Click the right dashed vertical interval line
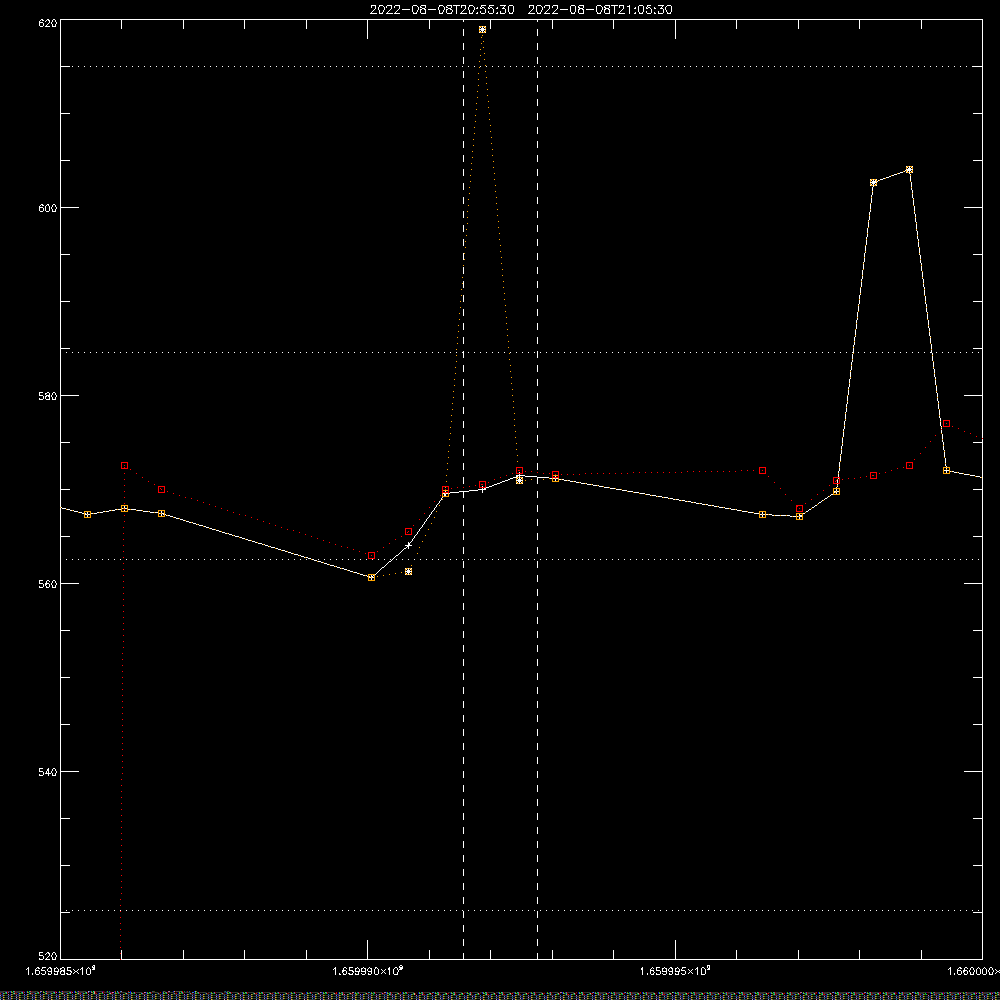 (537, 489)
